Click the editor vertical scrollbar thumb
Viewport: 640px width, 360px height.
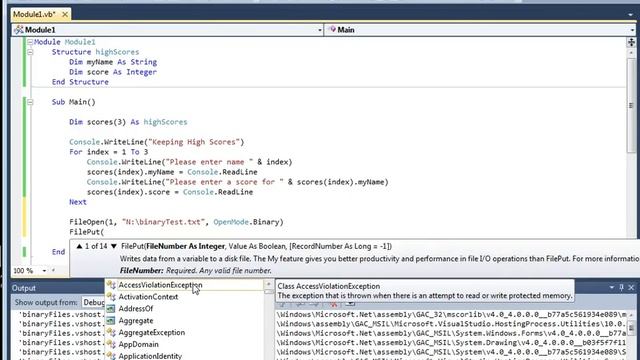coord(631,106)
